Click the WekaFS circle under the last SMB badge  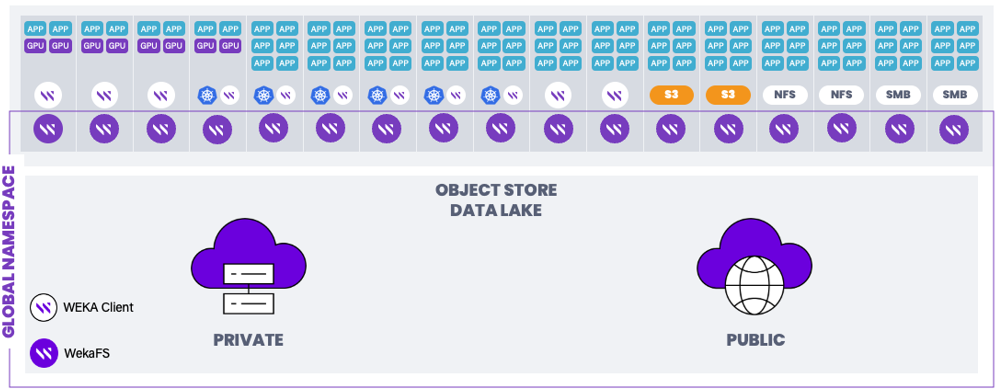click(954, 129)
